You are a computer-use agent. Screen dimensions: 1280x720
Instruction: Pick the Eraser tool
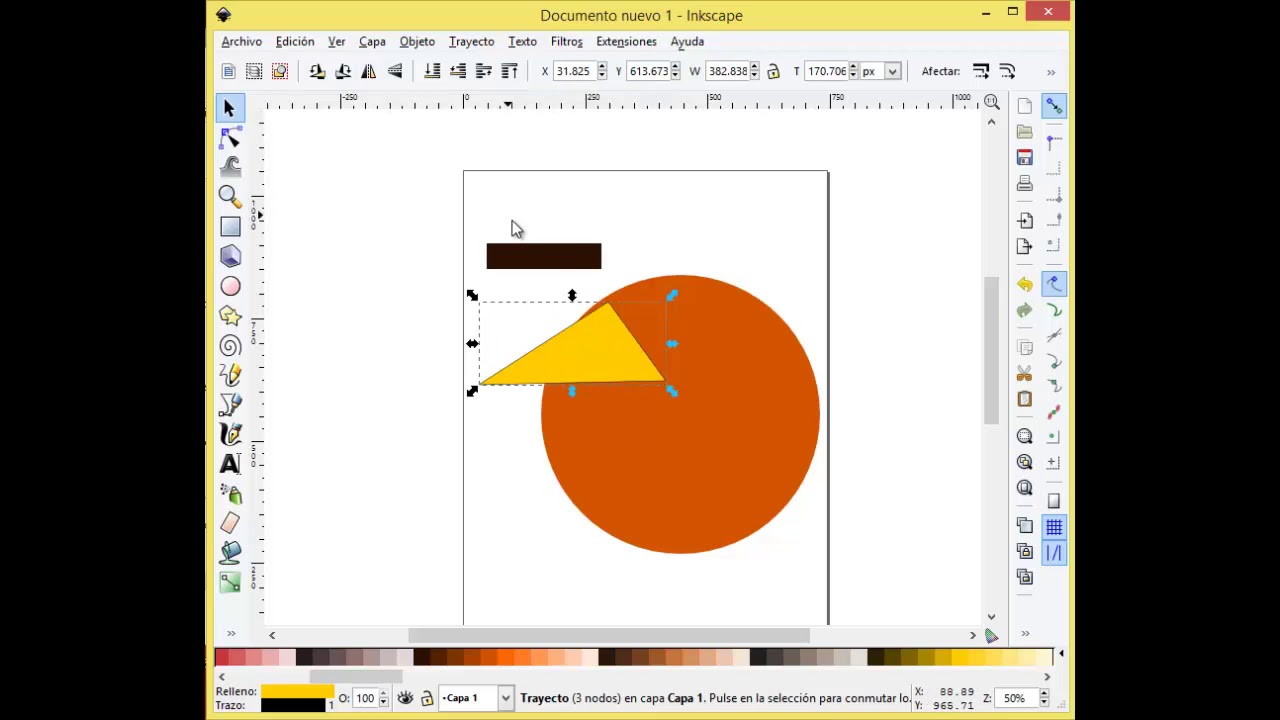tap(230, 523)
